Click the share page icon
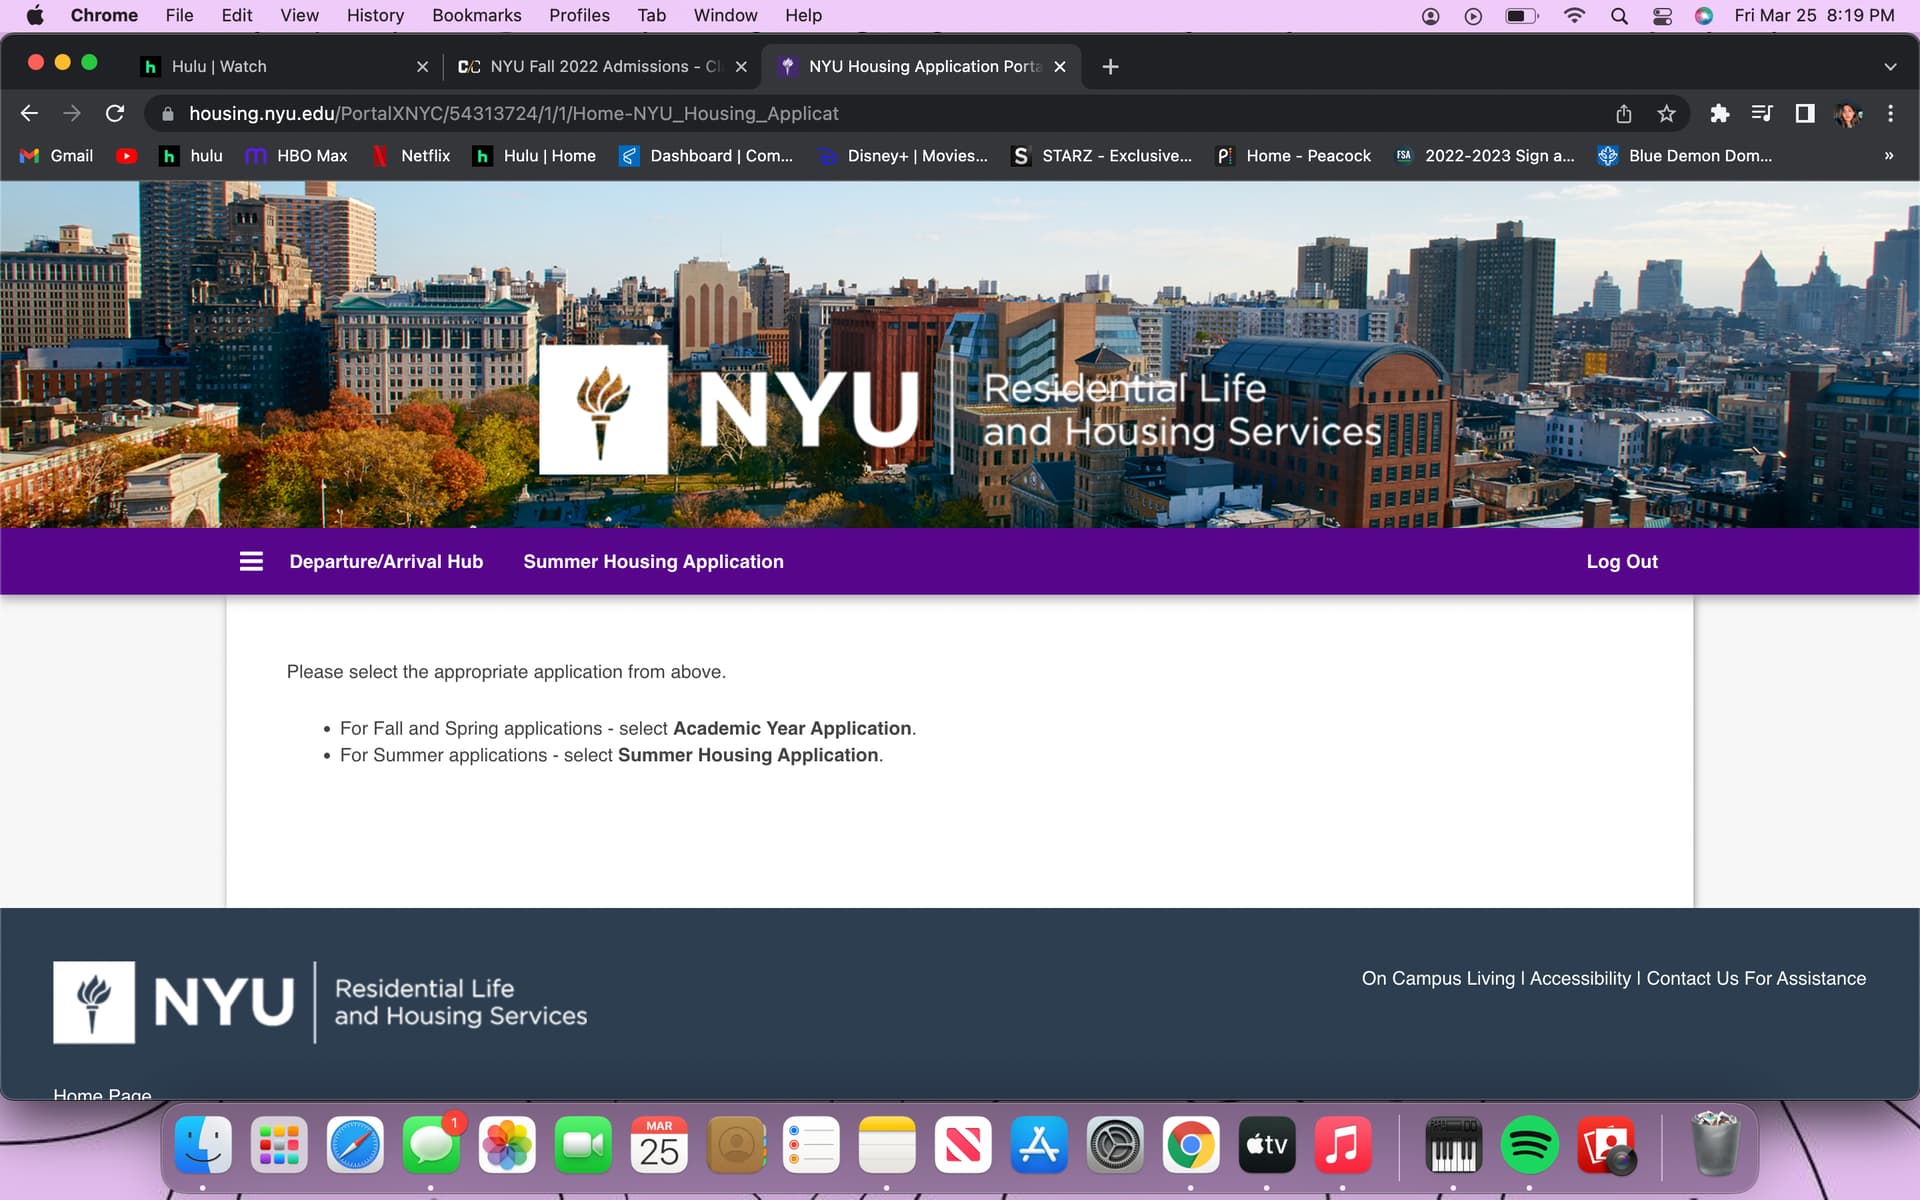 click(x=1623, y=113)
